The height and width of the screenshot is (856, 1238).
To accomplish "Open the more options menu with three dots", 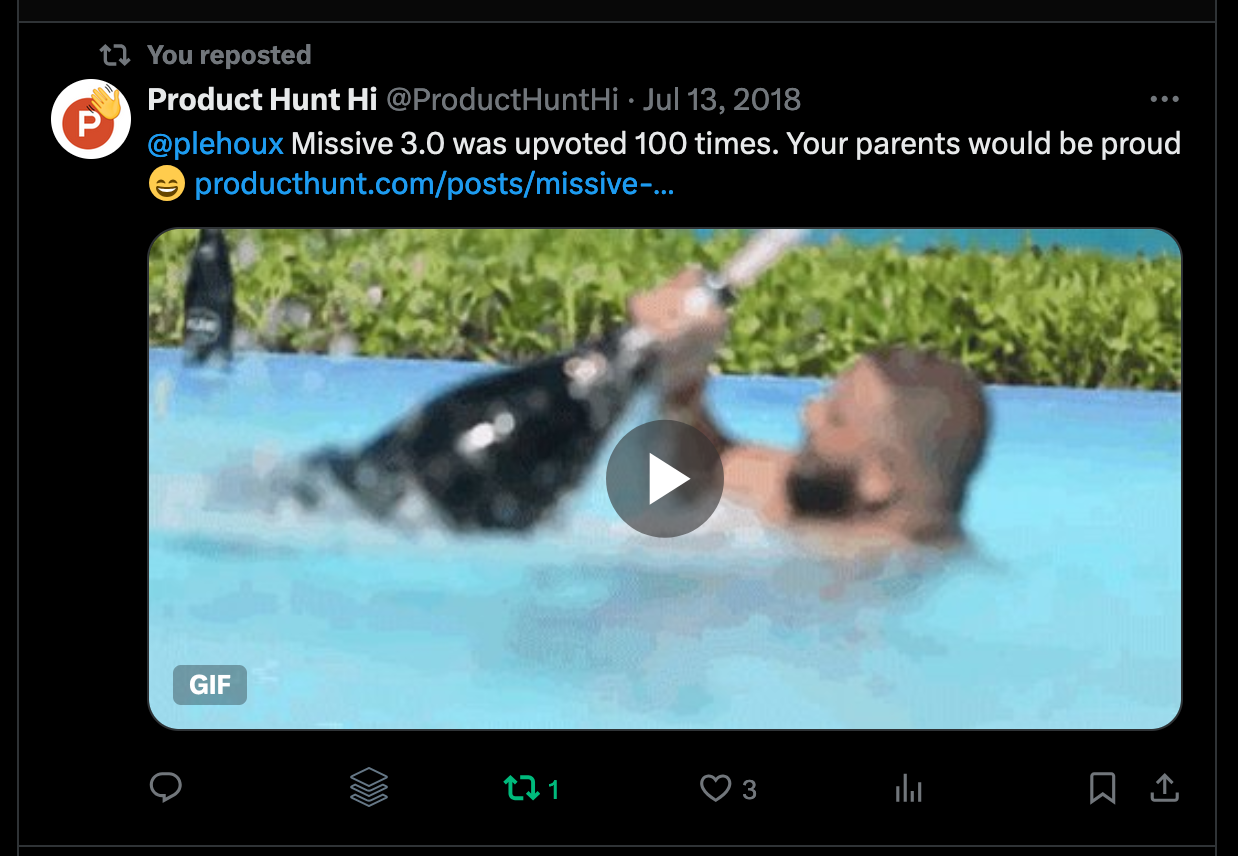I will (1163, 99).
